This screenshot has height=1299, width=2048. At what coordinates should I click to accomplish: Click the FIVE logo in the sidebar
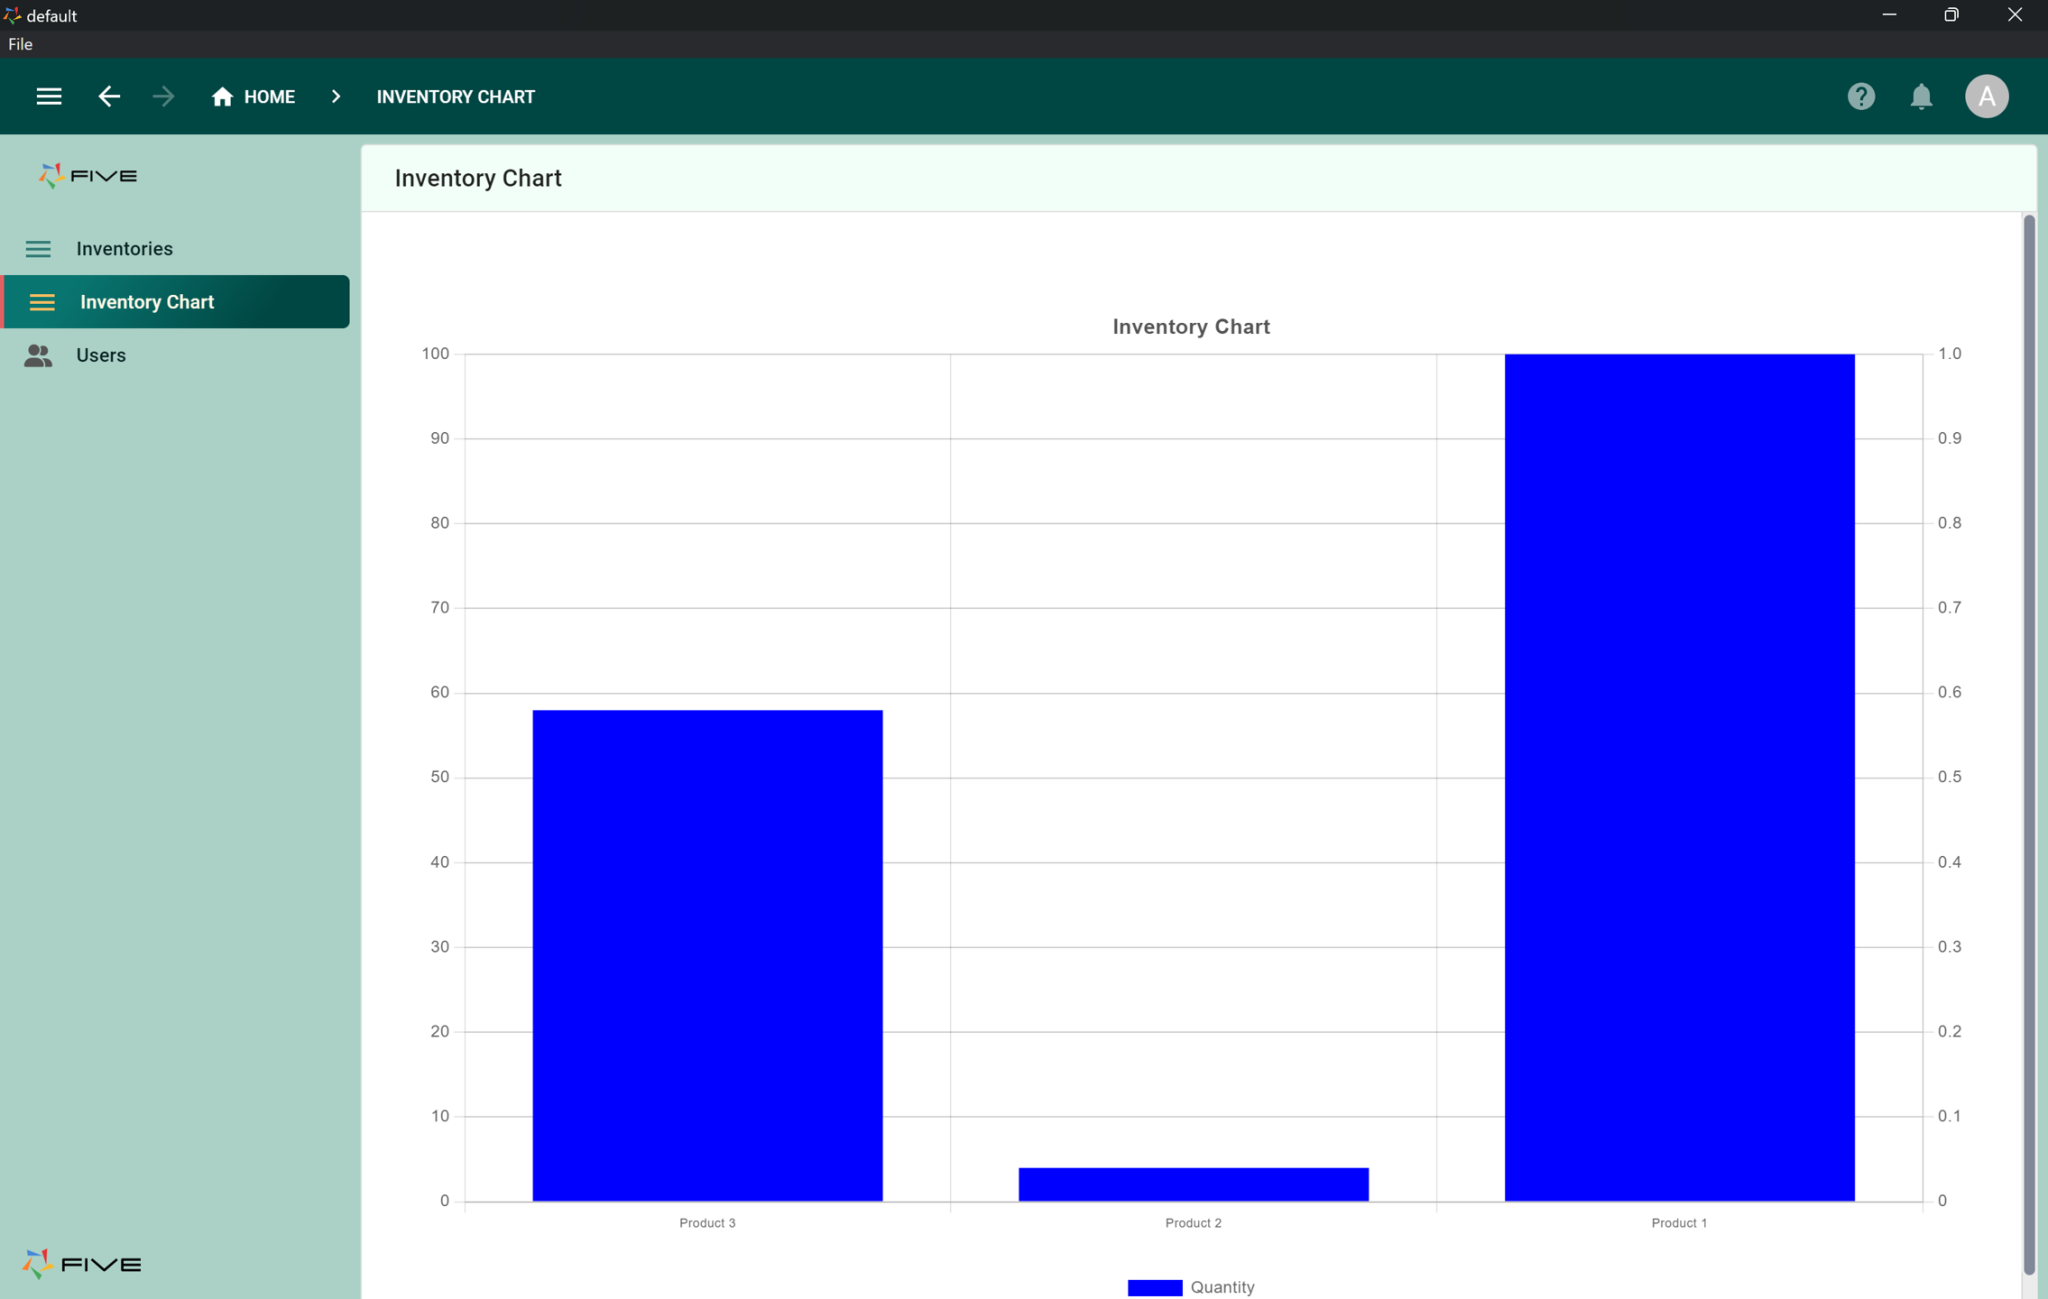[x=87, y=175]
